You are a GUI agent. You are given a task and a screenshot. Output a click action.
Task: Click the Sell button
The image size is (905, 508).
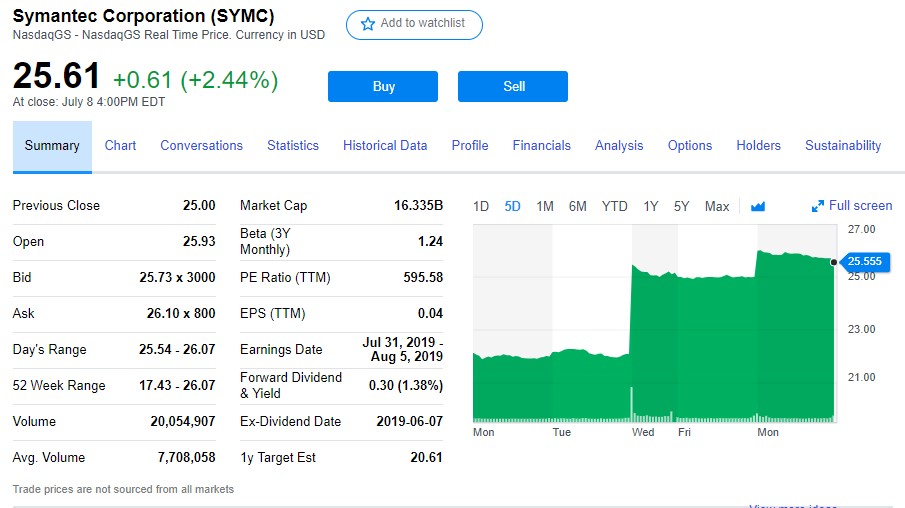point(513,87)
